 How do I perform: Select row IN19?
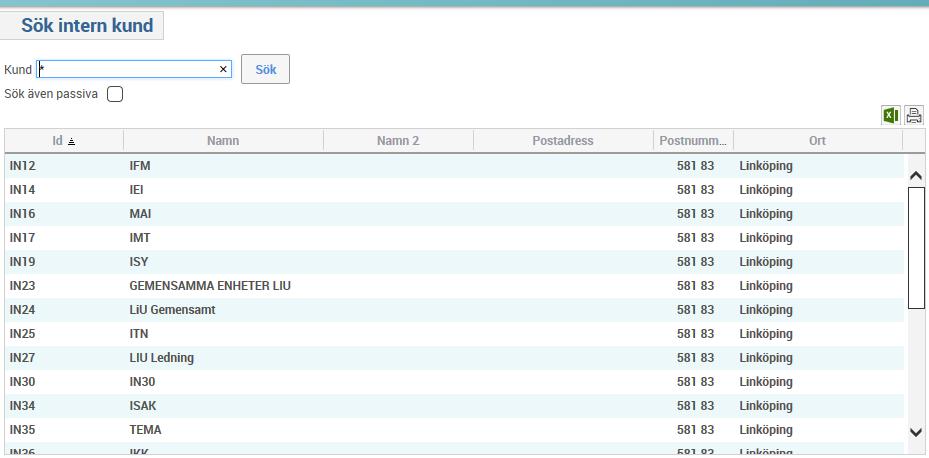(x=454, y=262)
